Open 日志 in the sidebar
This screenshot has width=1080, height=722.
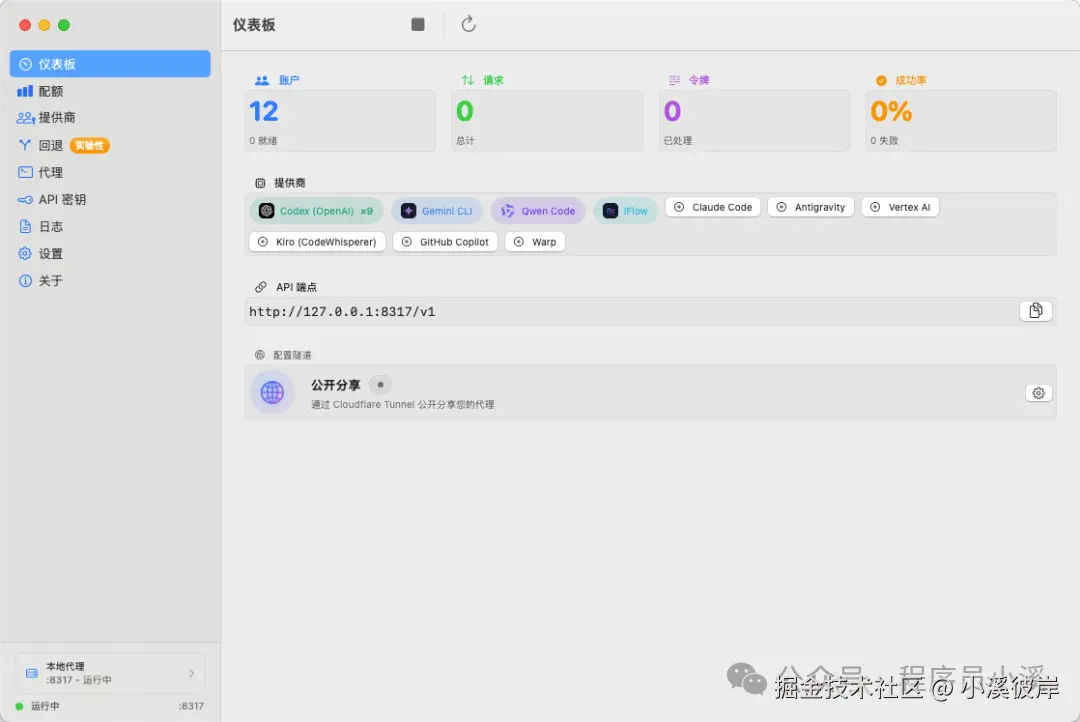click(110, 227)
